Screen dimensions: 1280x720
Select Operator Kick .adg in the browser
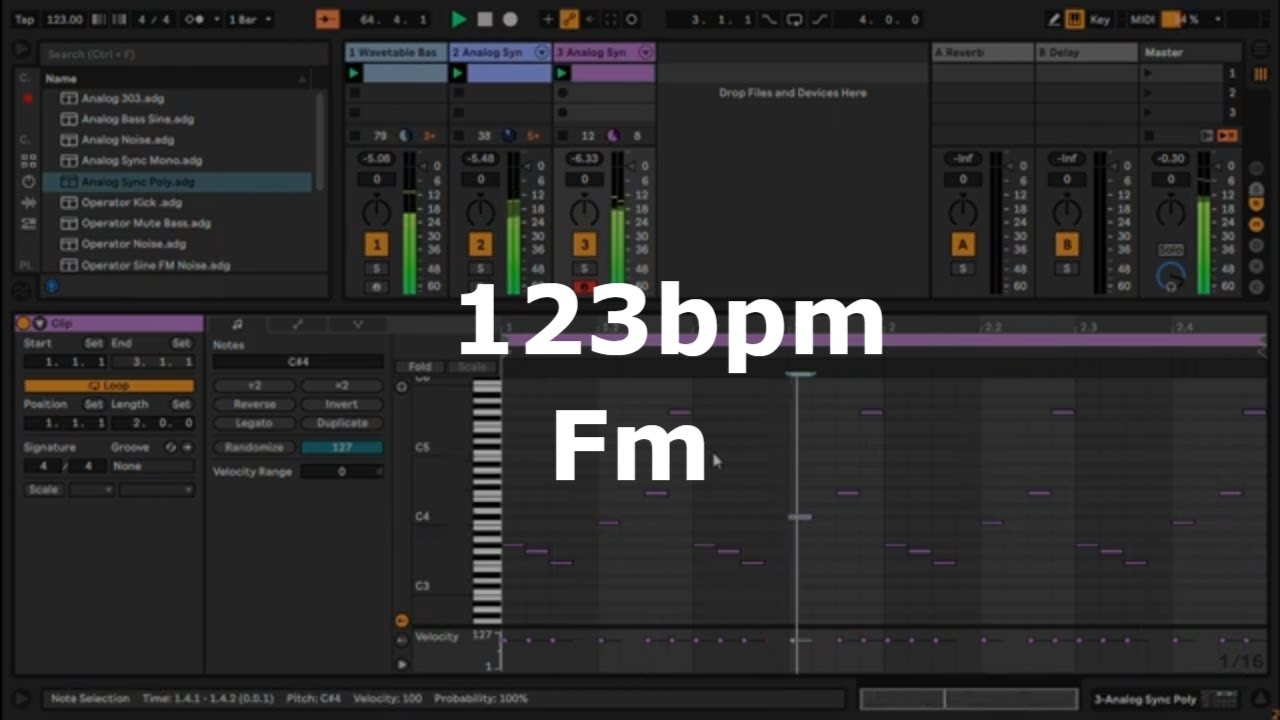coord(132,203)
